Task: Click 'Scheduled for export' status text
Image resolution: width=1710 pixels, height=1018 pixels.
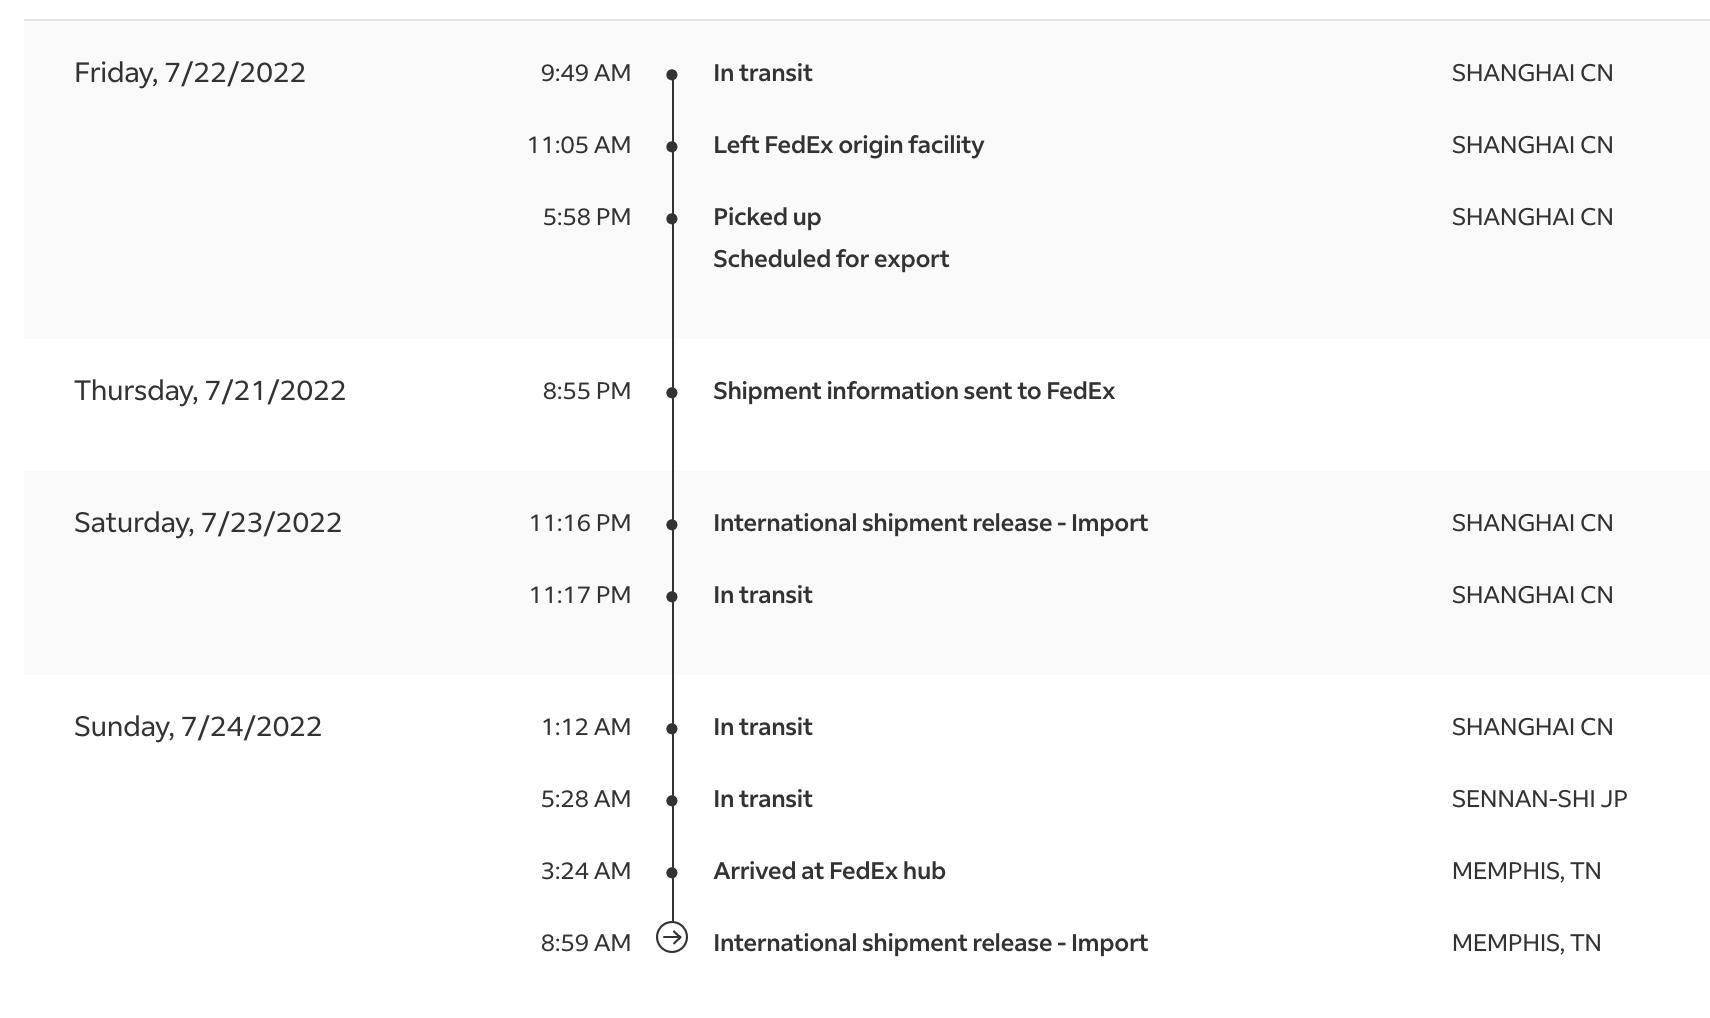Action: [831, 259]
